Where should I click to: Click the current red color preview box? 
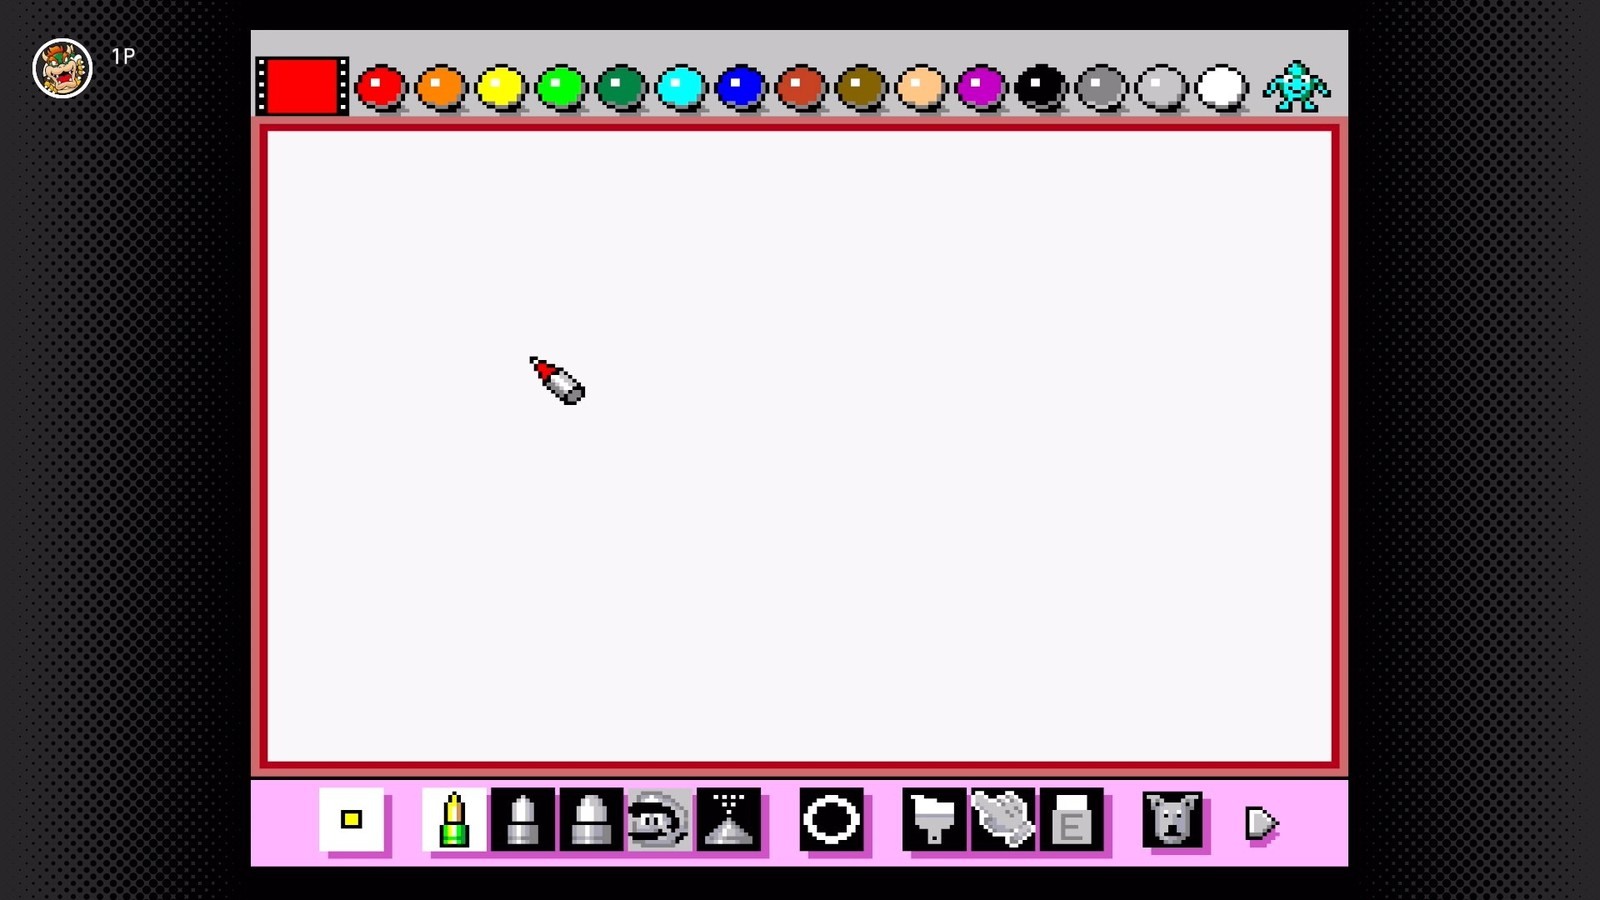pos(302,86)
